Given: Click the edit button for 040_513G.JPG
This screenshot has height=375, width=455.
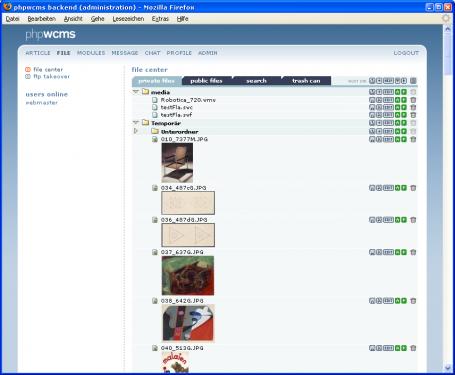Looking at the screenshot, I should tap(388, 348).
